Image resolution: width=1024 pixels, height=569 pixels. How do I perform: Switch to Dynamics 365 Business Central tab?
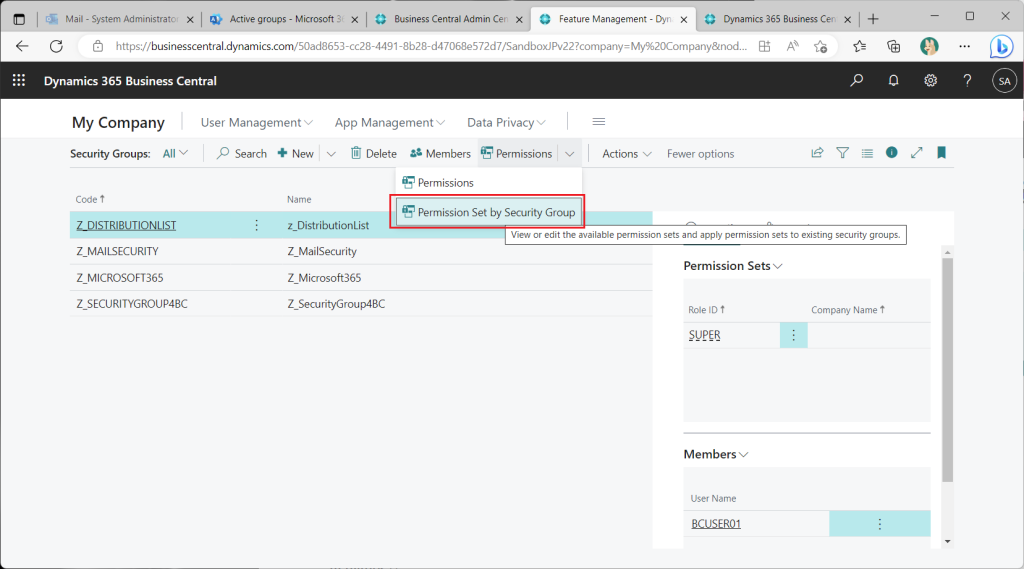pyautogui.click(x=778, y=19)
